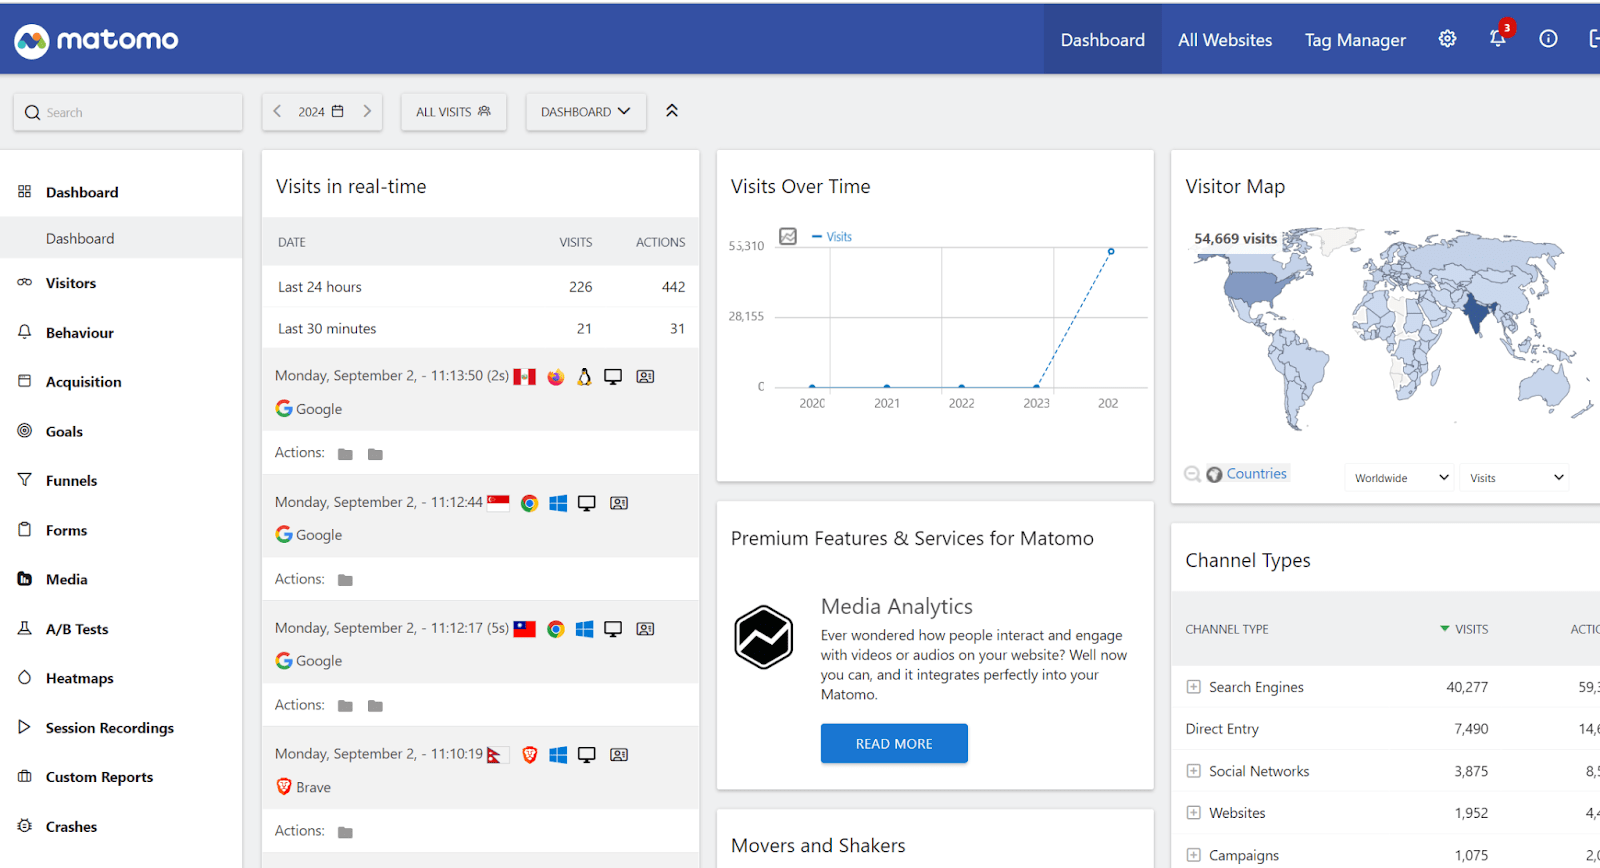The width and height of the screenshot is (1600, 868).
Task: Click the Countries link under the map
Action: (x=1256, y=474)
